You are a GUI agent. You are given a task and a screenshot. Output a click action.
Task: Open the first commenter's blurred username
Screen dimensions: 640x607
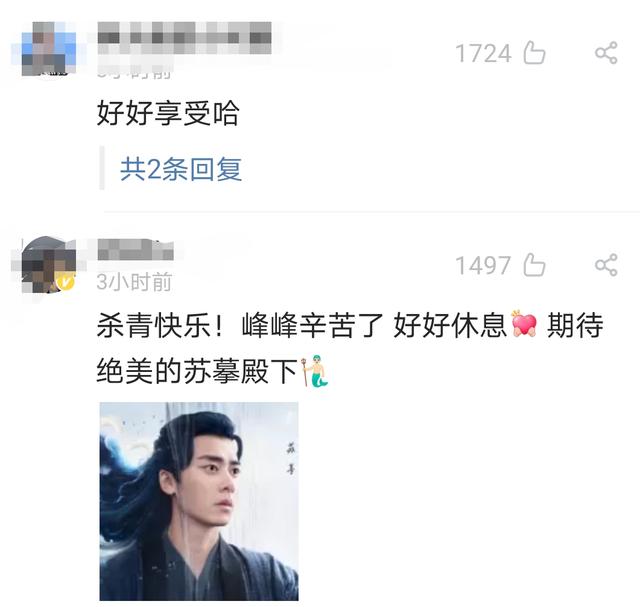coord(184,38)
